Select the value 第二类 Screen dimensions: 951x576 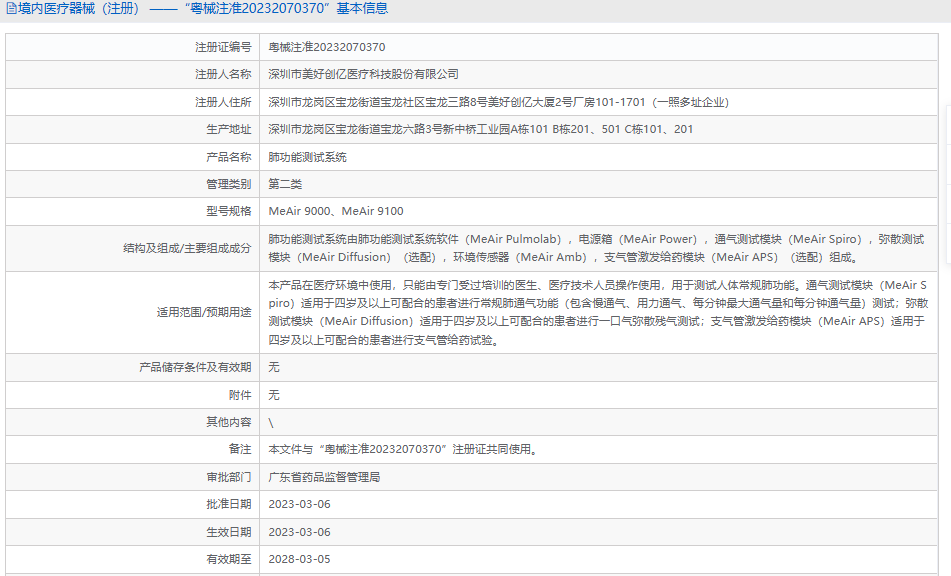(285, 184)
